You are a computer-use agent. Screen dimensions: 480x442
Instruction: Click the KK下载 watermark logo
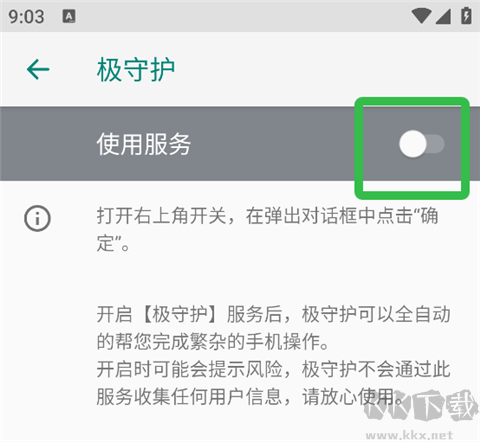click(420, 406)
